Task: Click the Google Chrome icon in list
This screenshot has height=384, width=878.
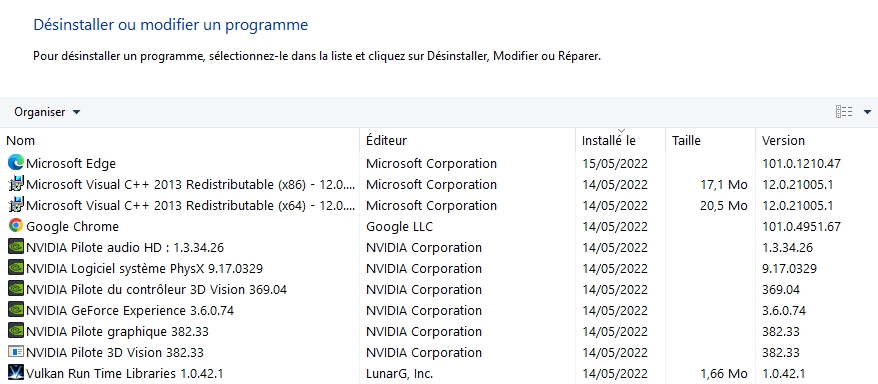Action: click(16, 226)
